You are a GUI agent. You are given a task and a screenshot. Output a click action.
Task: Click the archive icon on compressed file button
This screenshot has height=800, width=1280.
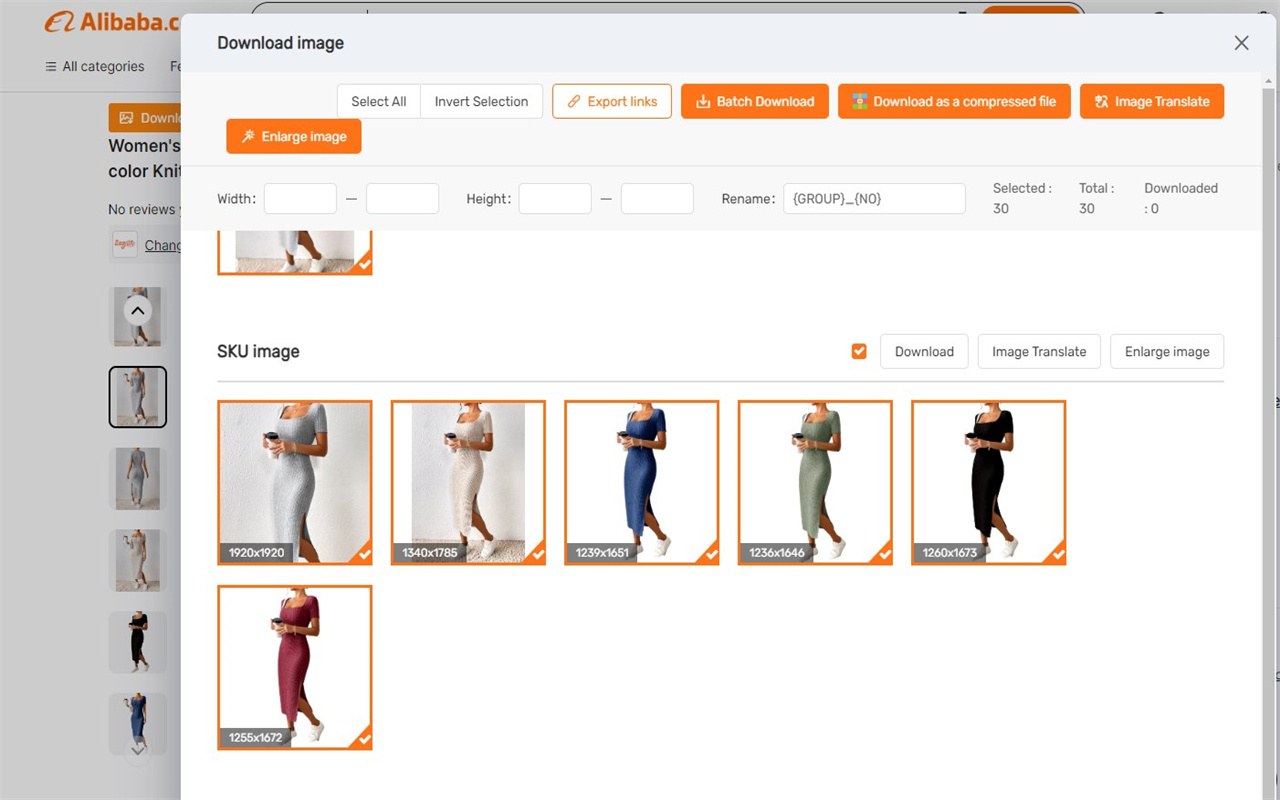tap(859, 101)
